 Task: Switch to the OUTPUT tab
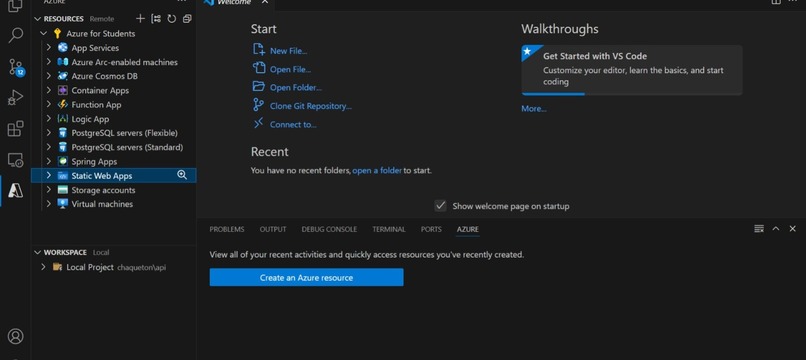coord(273,229)
